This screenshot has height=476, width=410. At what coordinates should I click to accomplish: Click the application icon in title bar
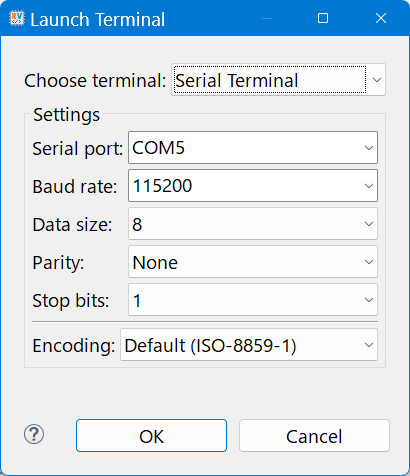click(x=17, y=18)
